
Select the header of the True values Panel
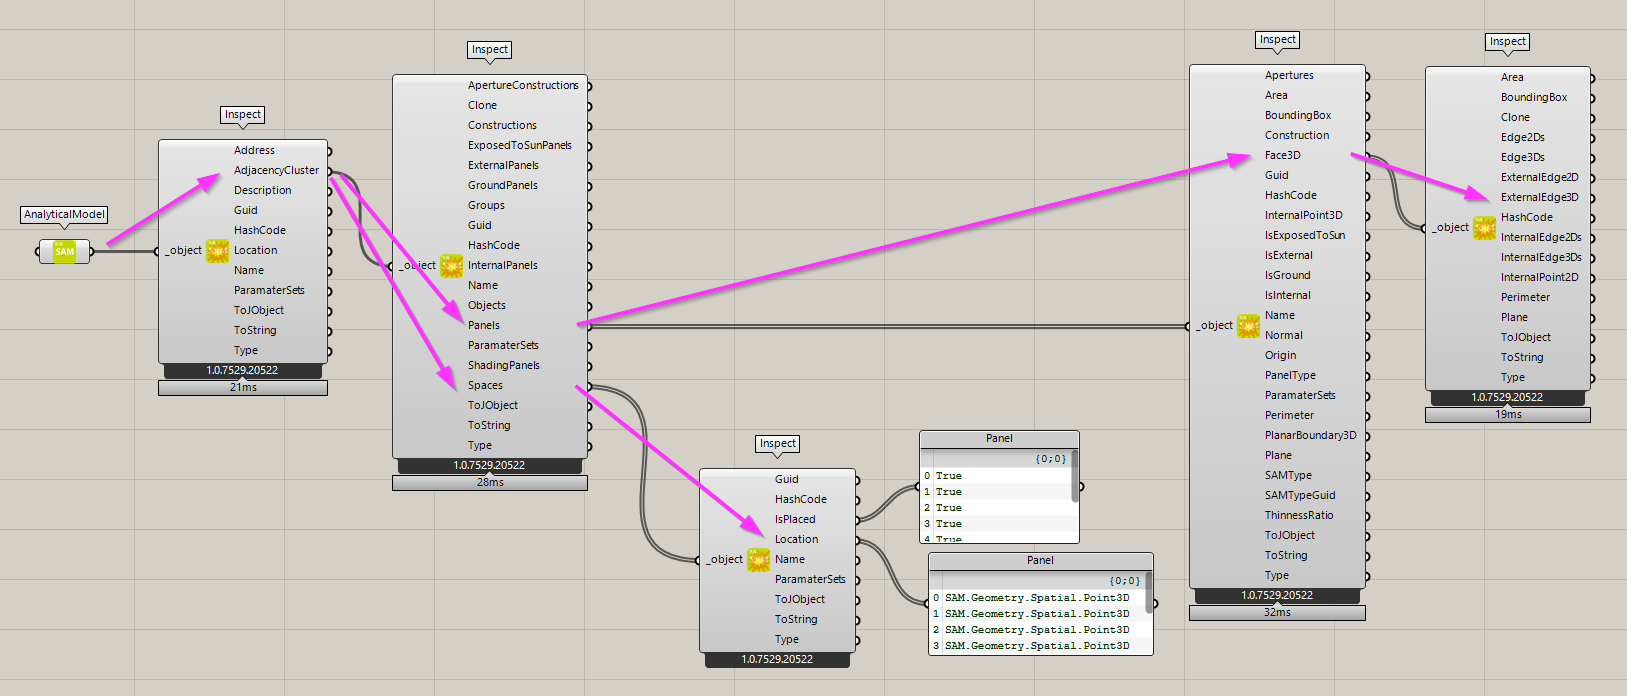click(x=999, y=439)
